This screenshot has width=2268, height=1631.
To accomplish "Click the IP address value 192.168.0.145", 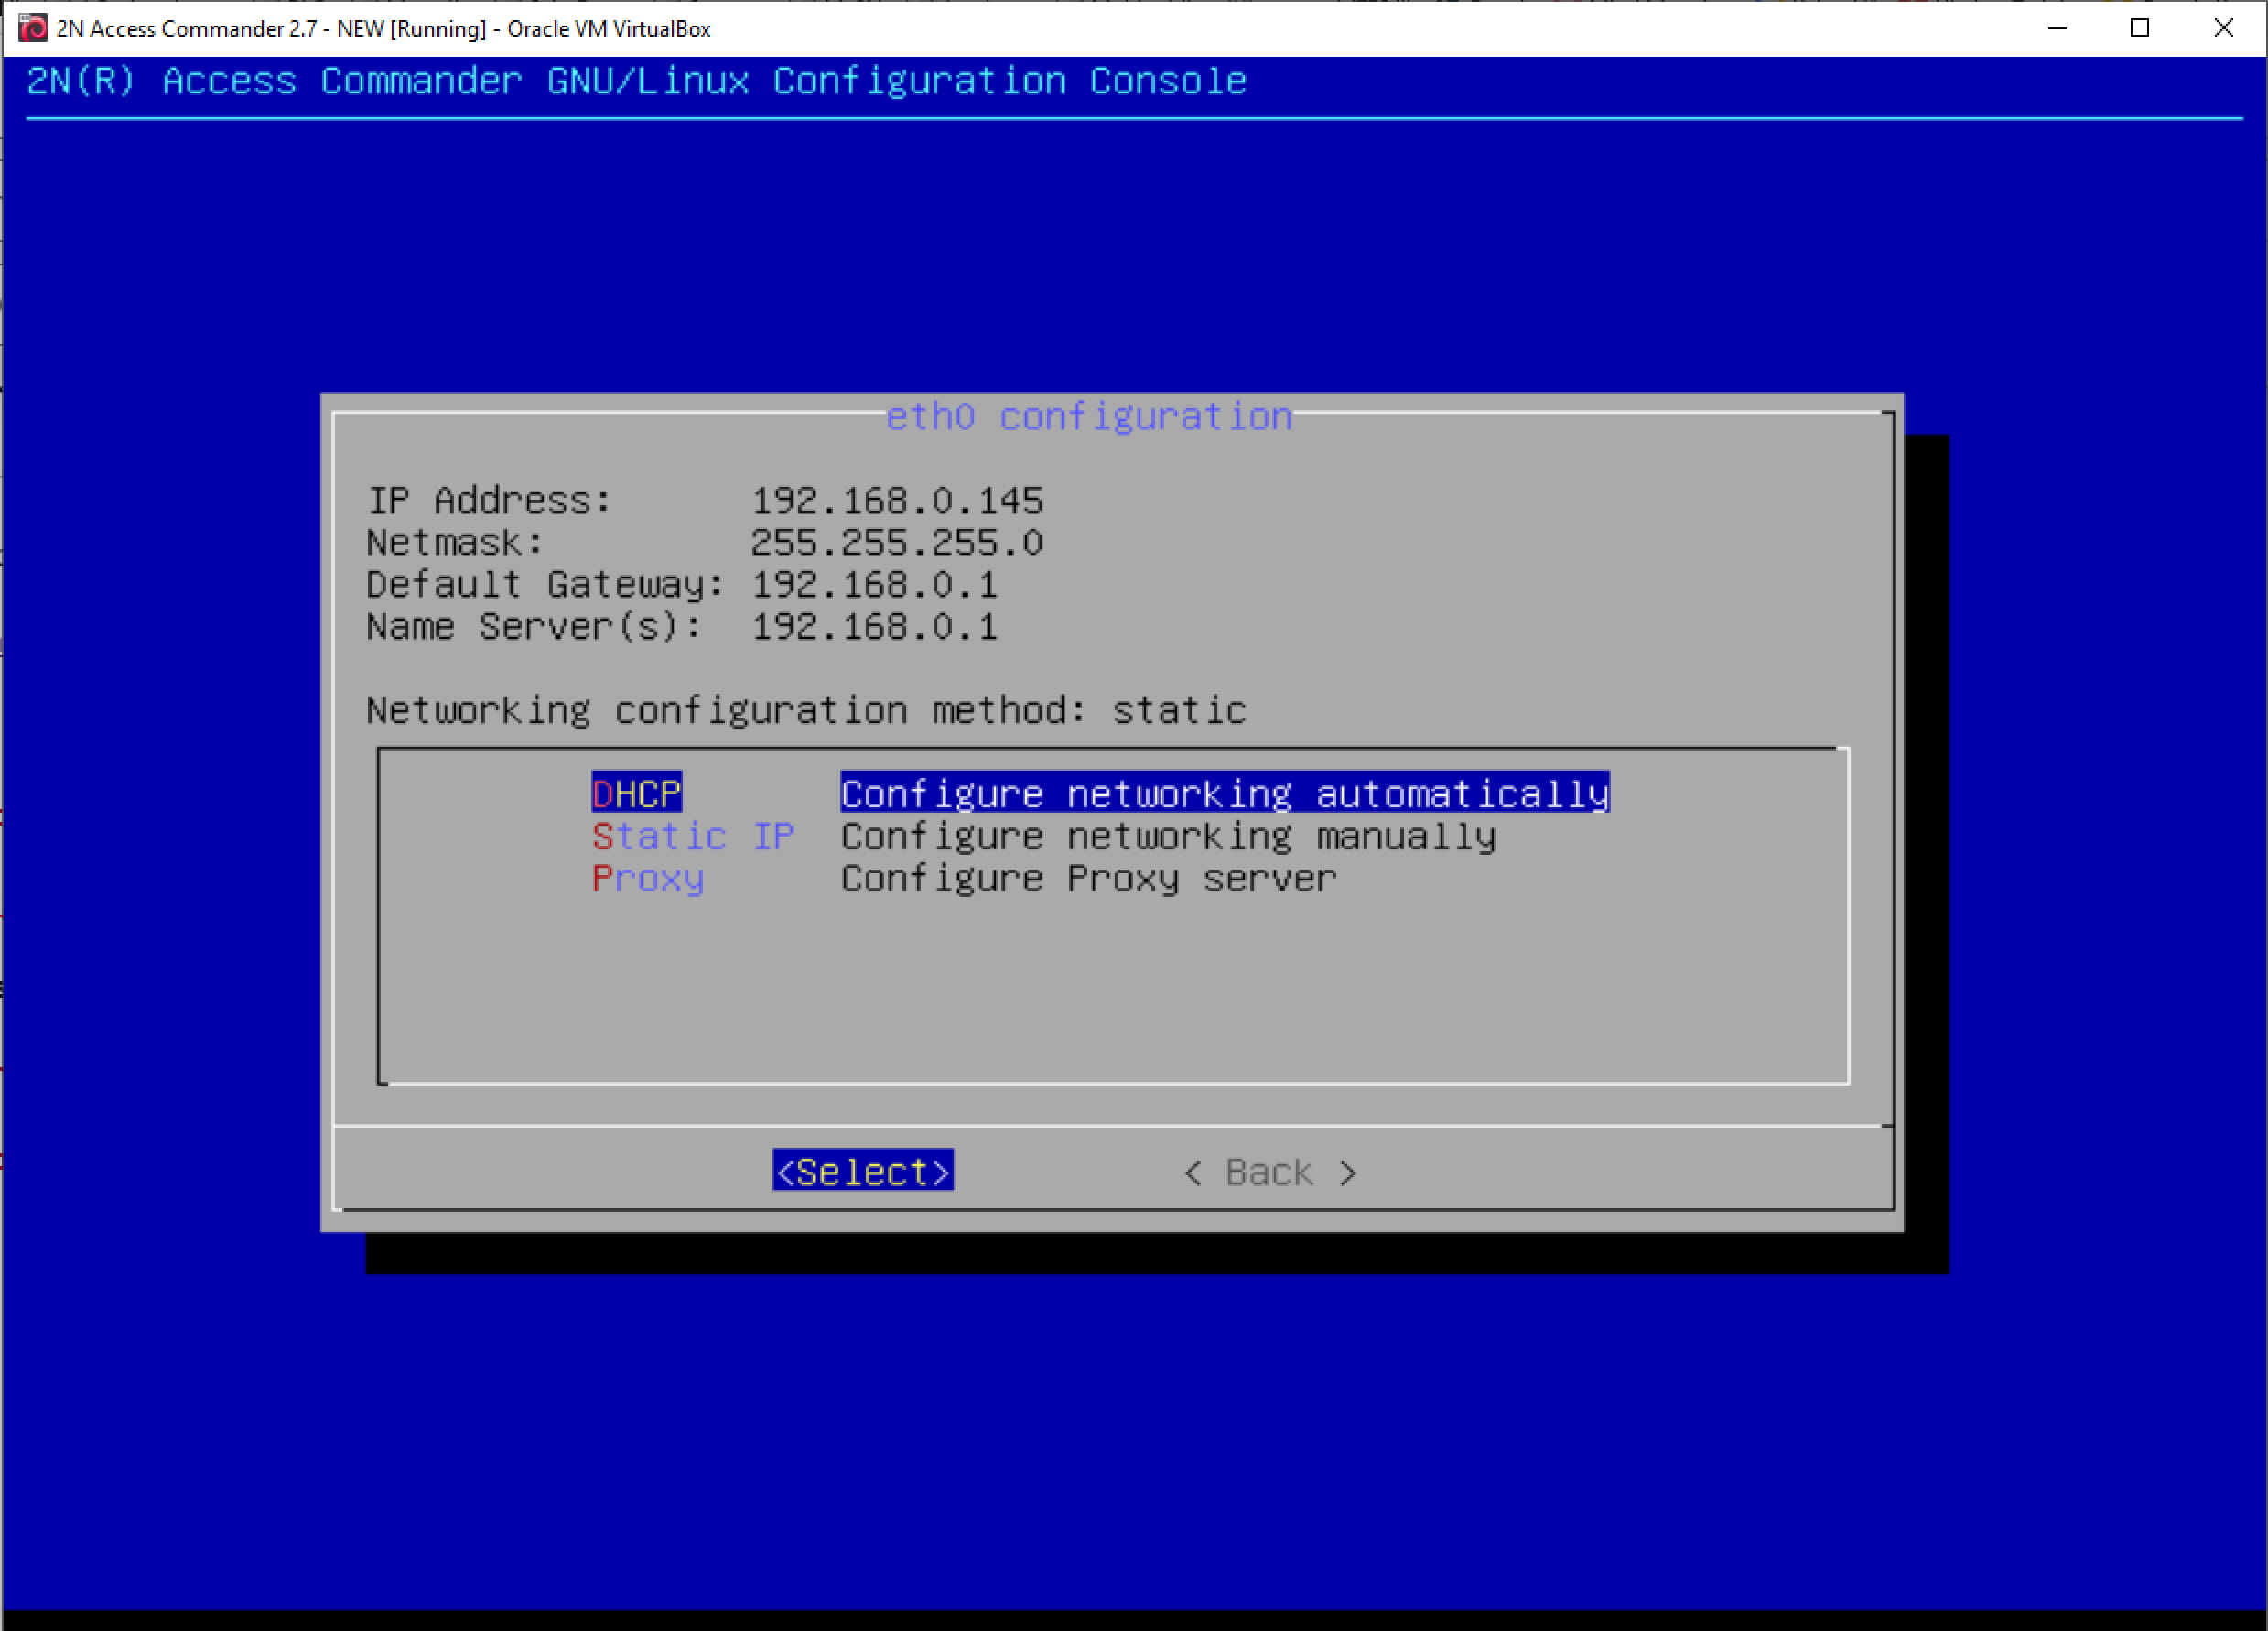I will [x=897, y=500].
